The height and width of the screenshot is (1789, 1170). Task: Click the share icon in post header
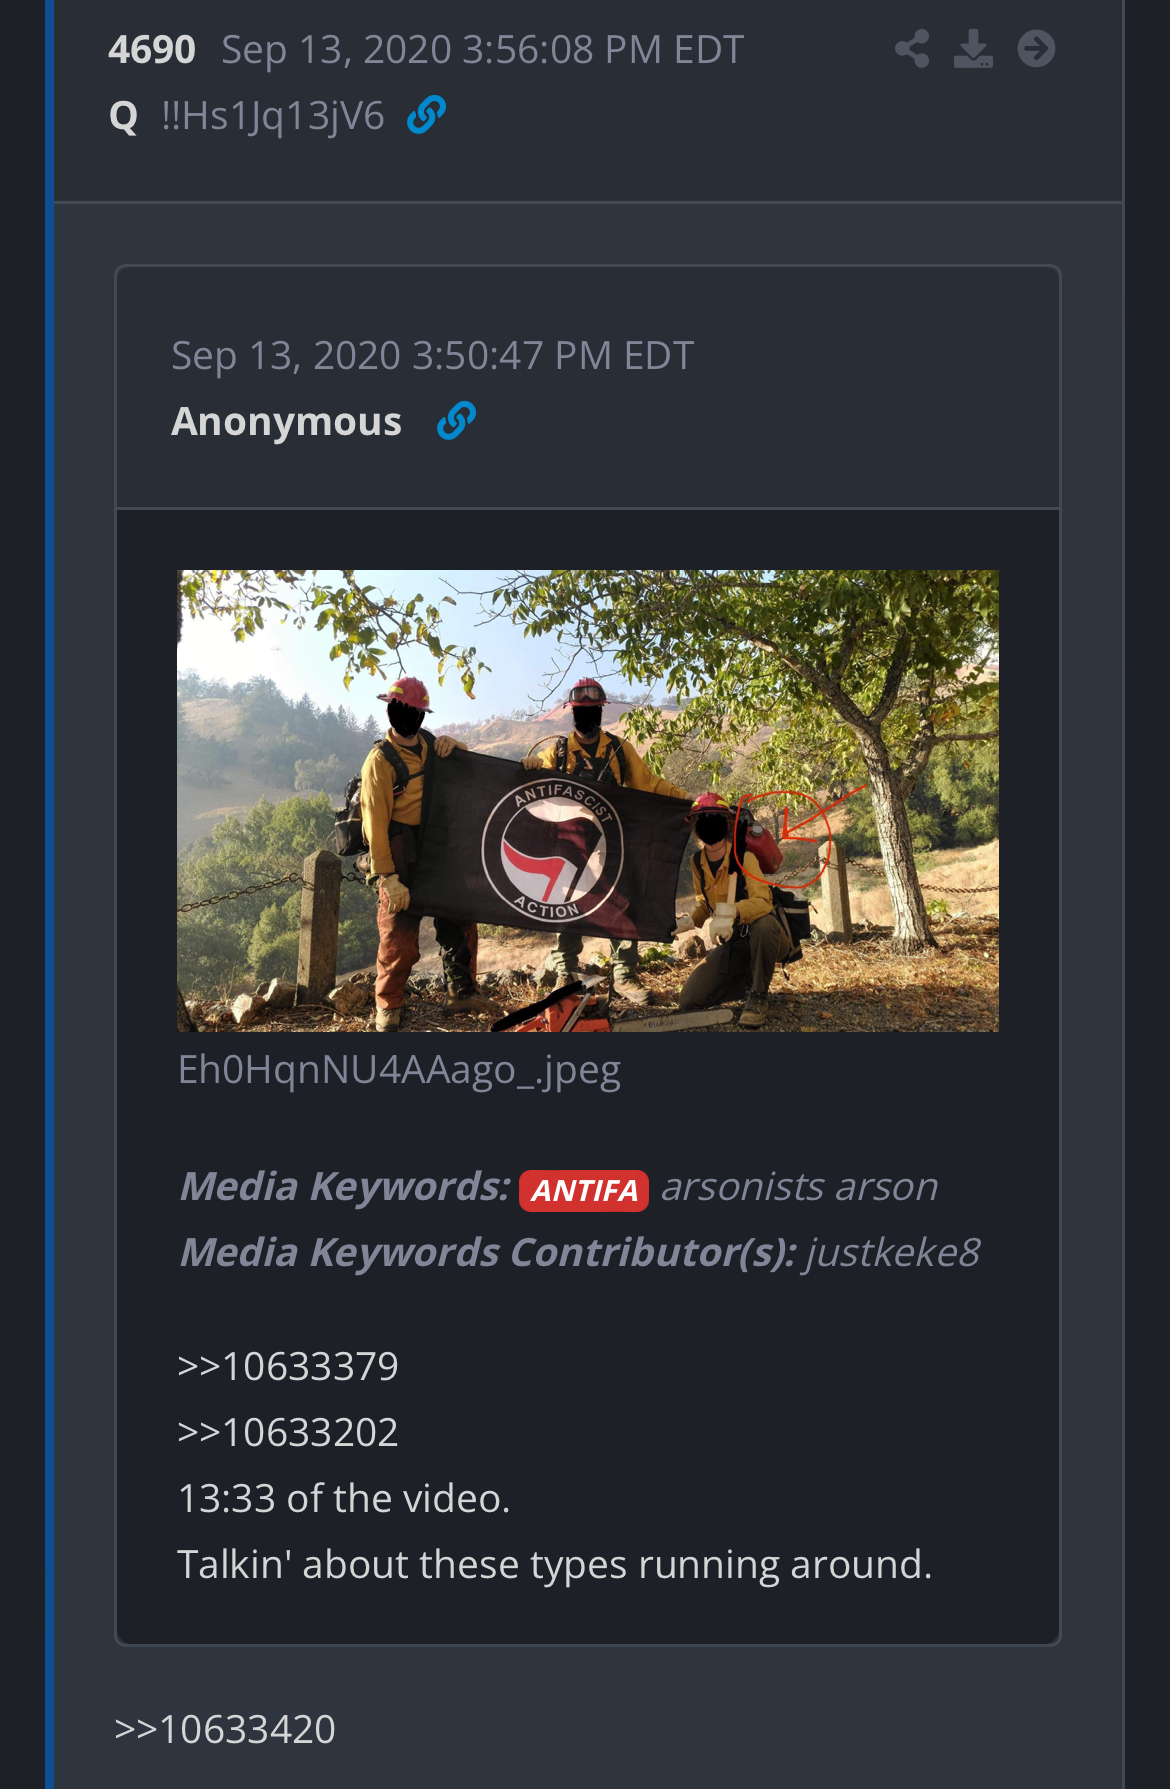coord(911,49)
